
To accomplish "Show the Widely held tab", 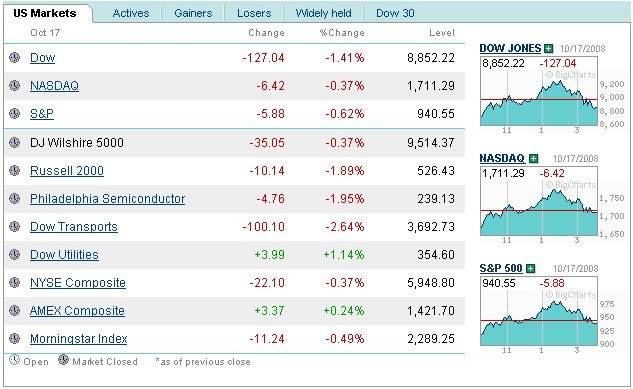I will click(x=323, y=13).
